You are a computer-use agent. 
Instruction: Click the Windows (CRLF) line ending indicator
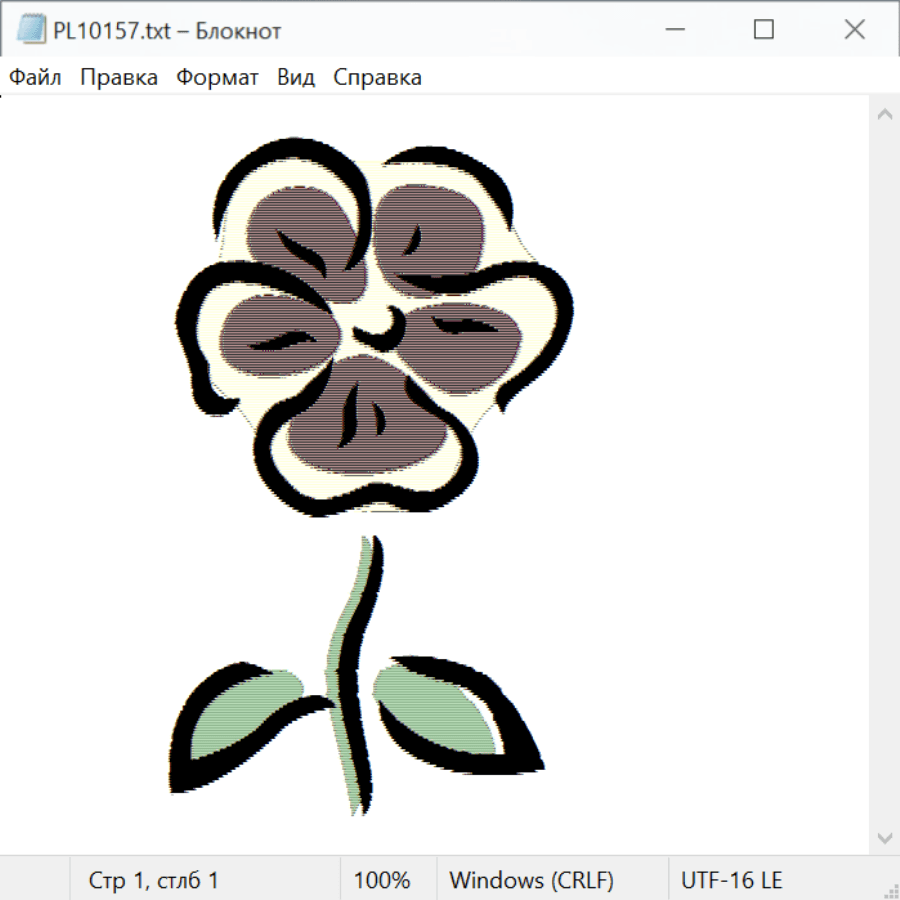point(531,880)
